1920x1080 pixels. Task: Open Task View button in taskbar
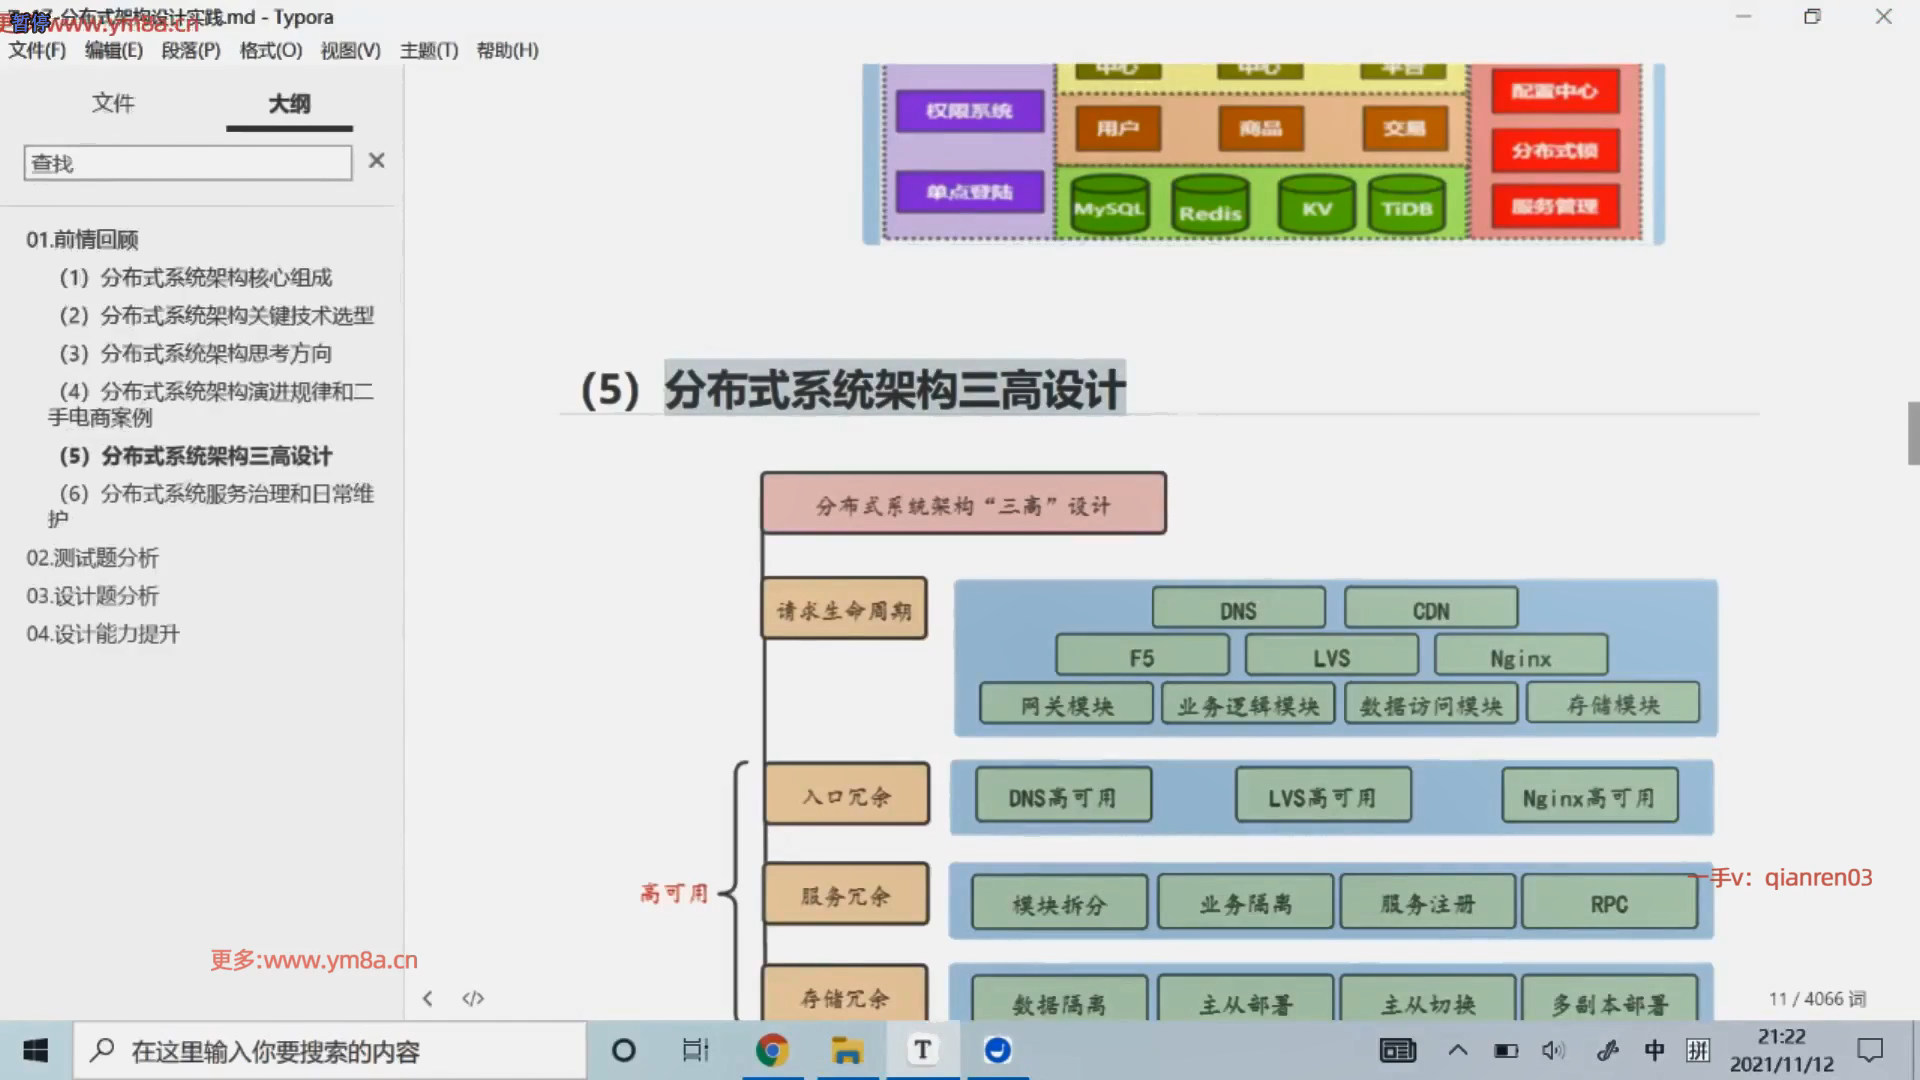coord(695,1050)
